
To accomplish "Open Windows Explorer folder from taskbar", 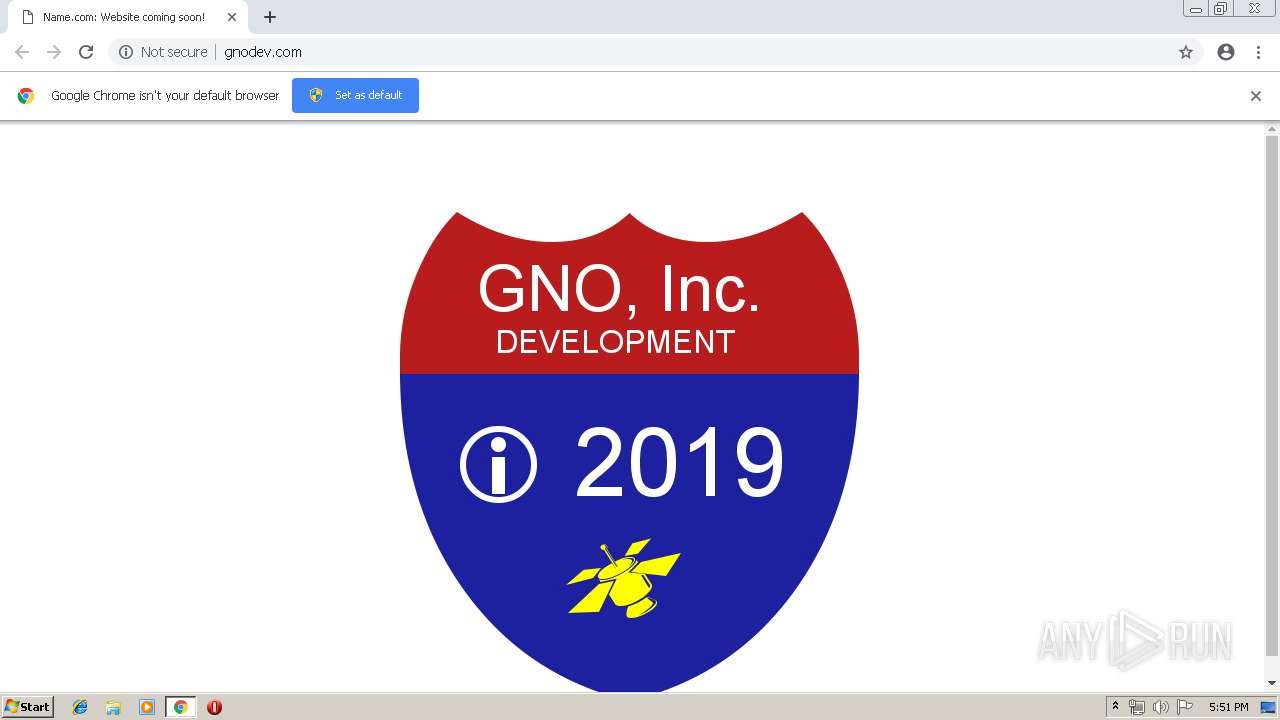I will click(x=113, y=707).
